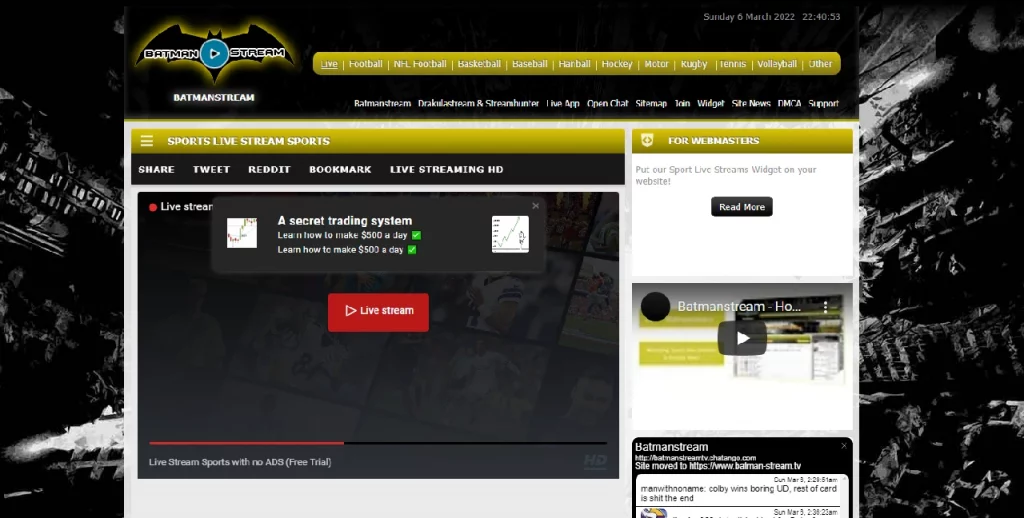
Task: Open the Volleyball category
Action: pos(777,64)
